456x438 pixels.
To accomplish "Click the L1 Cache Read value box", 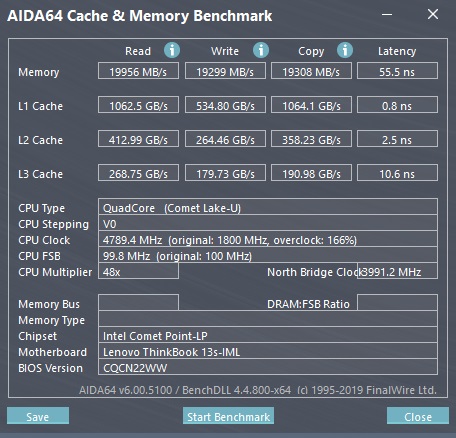I will 138,105.
